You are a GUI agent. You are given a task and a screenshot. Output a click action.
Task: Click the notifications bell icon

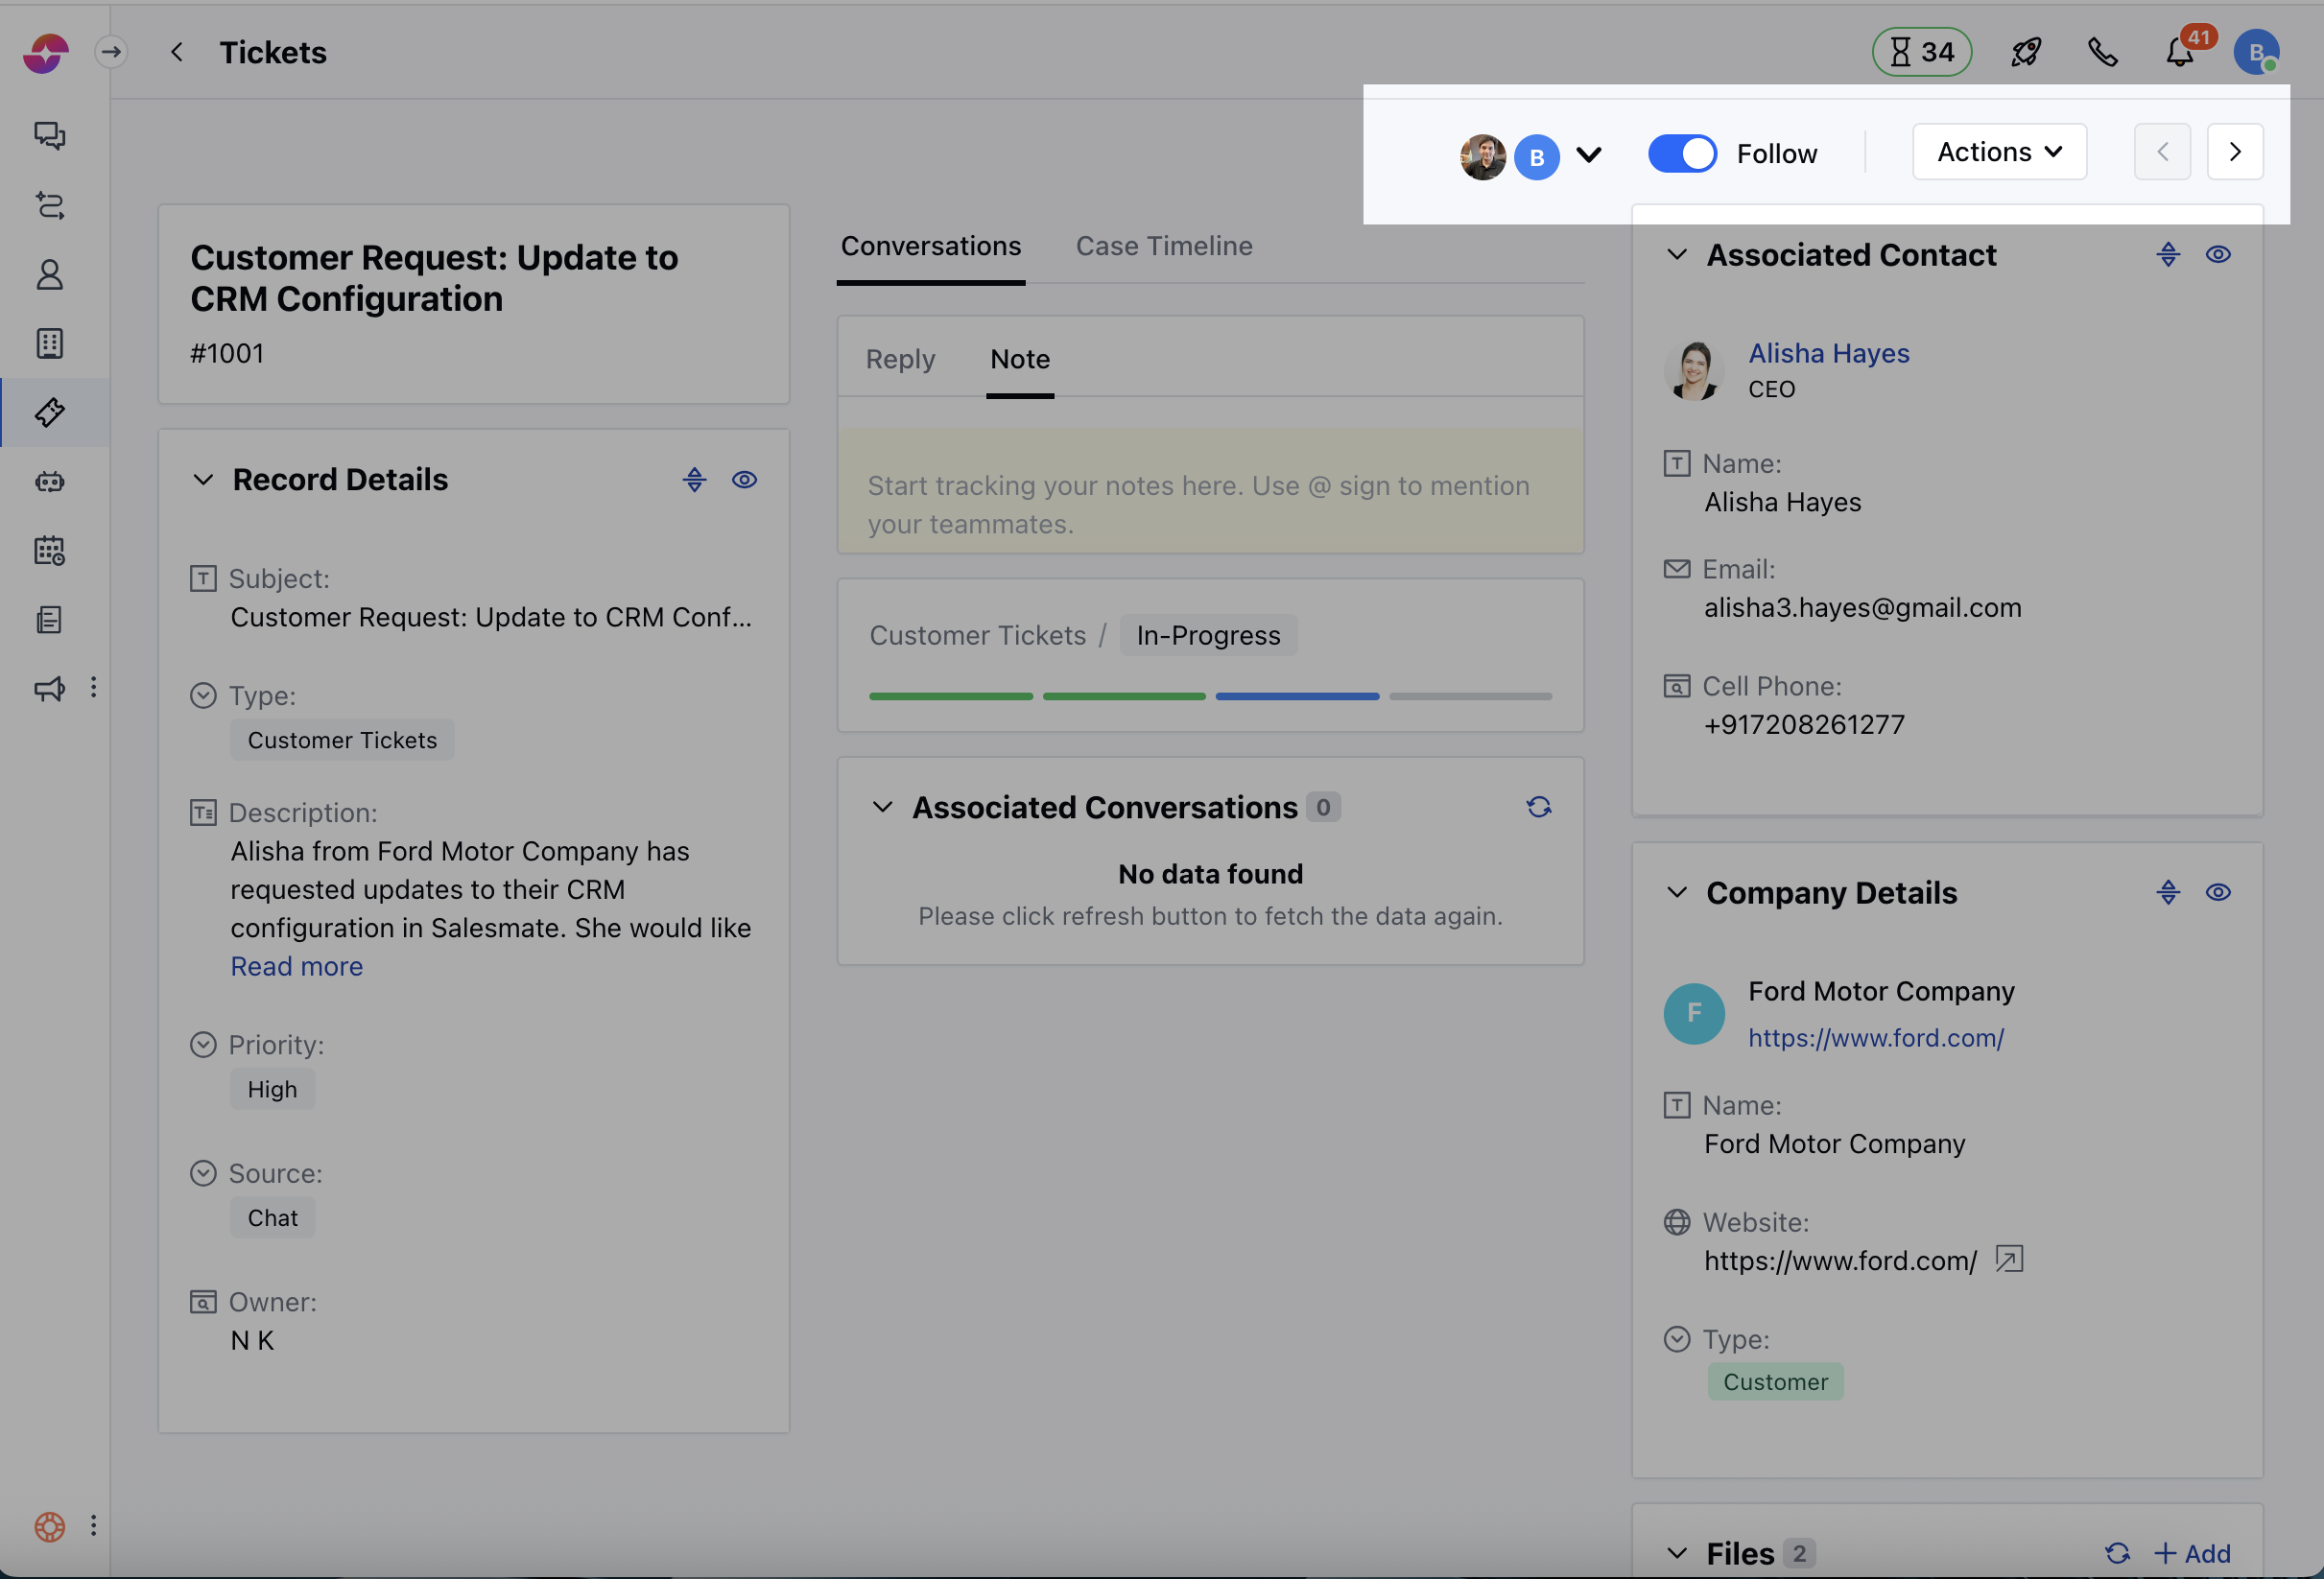[2179, 52]
